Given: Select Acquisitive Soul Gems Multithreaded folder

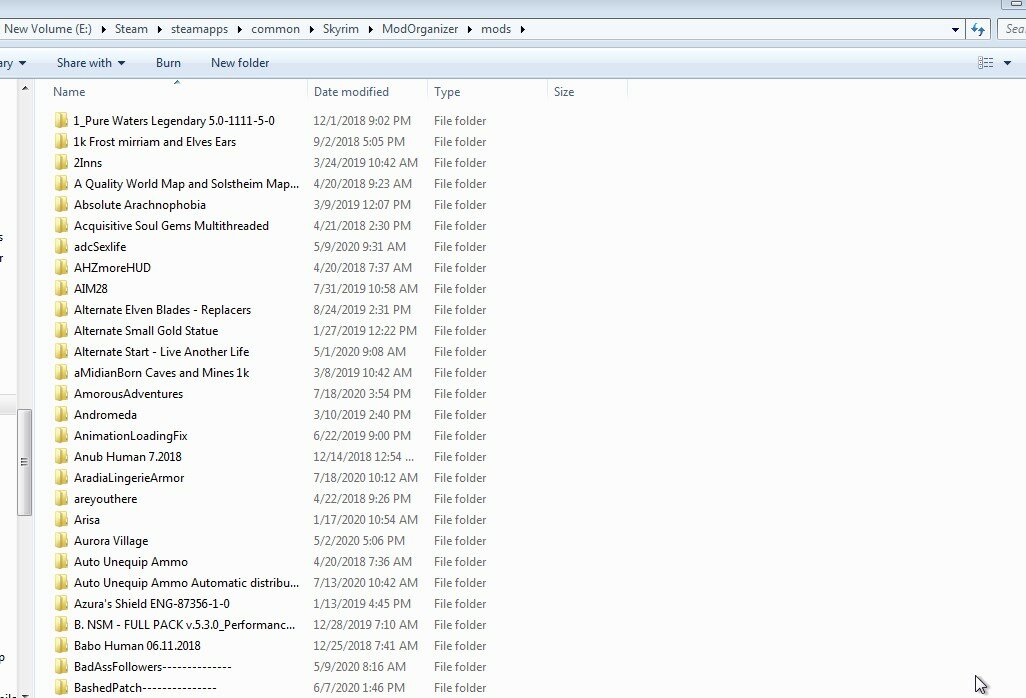Looking at the screenshot, I should coord(171,225).
